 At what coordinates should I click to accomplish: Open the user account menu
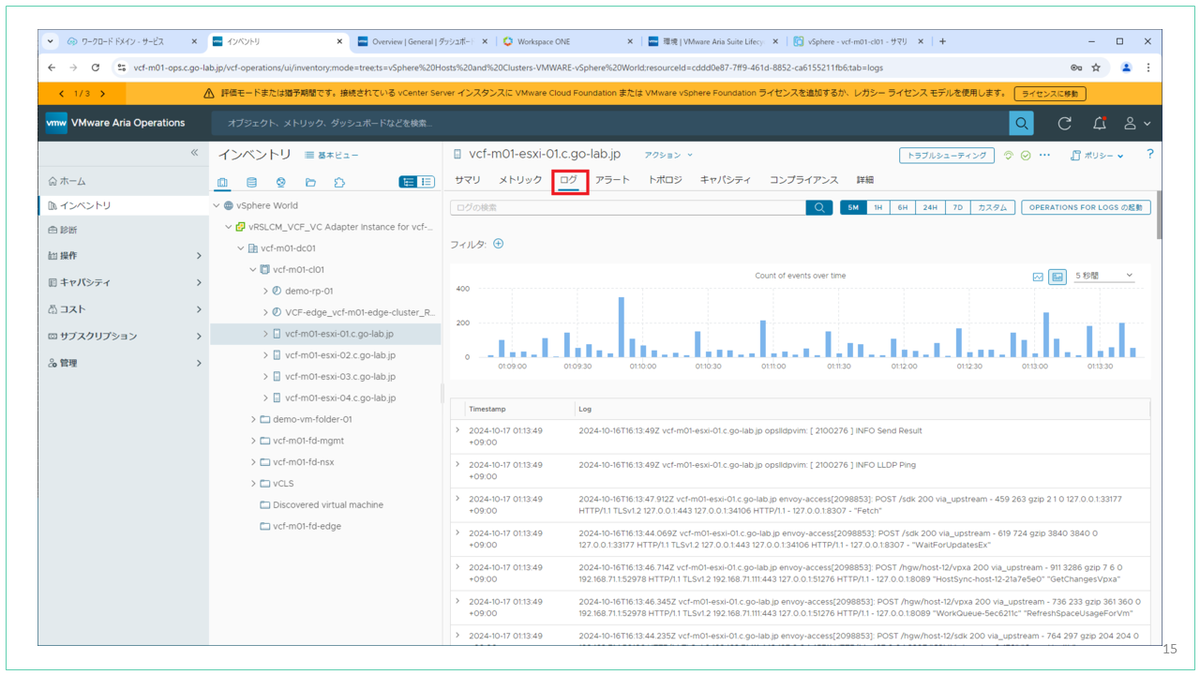[1136, 123]
